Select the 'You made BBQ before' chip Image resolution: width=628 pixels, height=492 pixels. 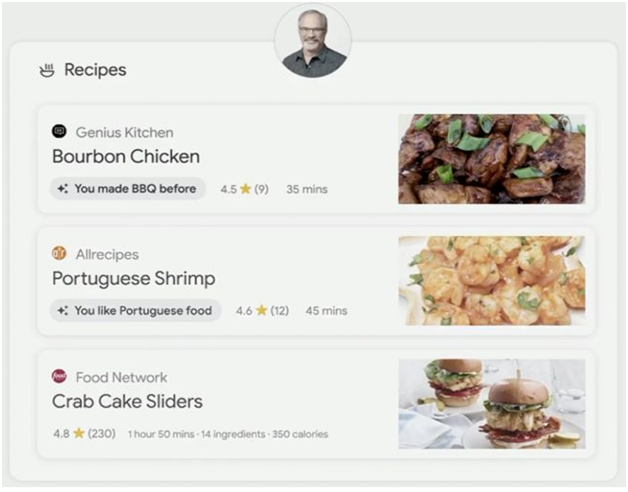click(128, 189)
